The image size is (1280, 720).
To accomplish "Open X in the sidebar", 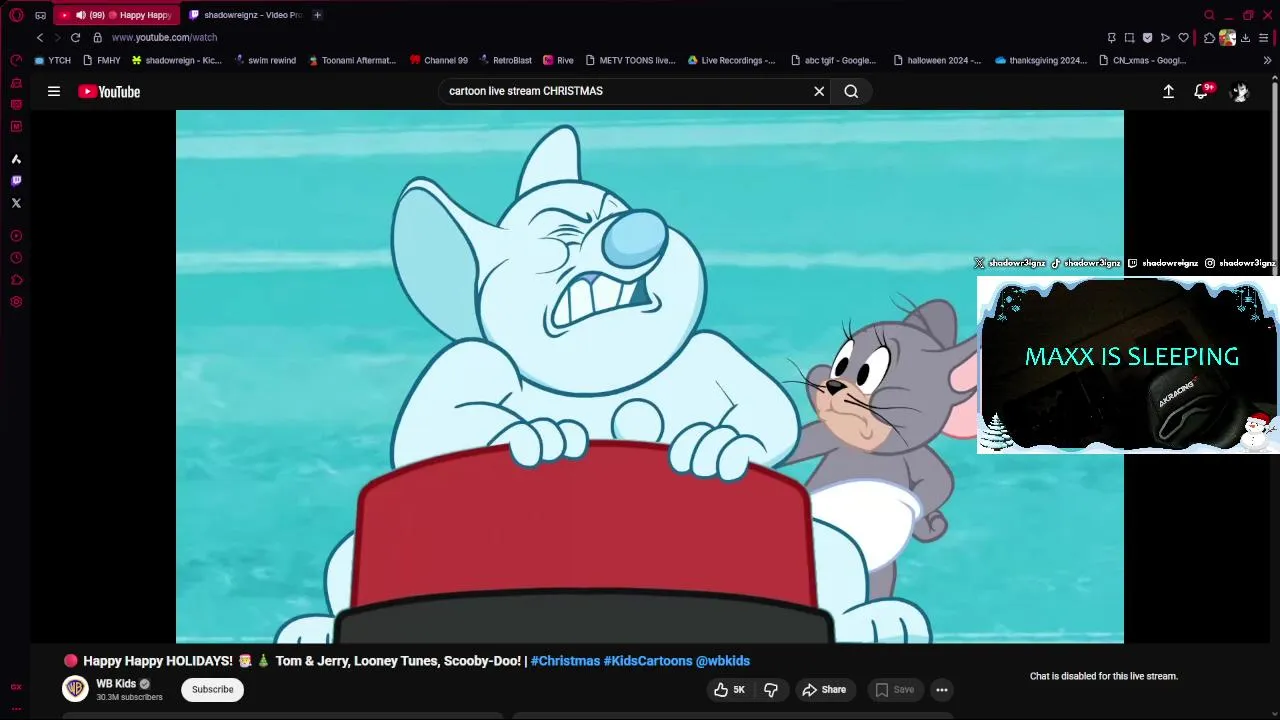I will (x=16, y=203).
